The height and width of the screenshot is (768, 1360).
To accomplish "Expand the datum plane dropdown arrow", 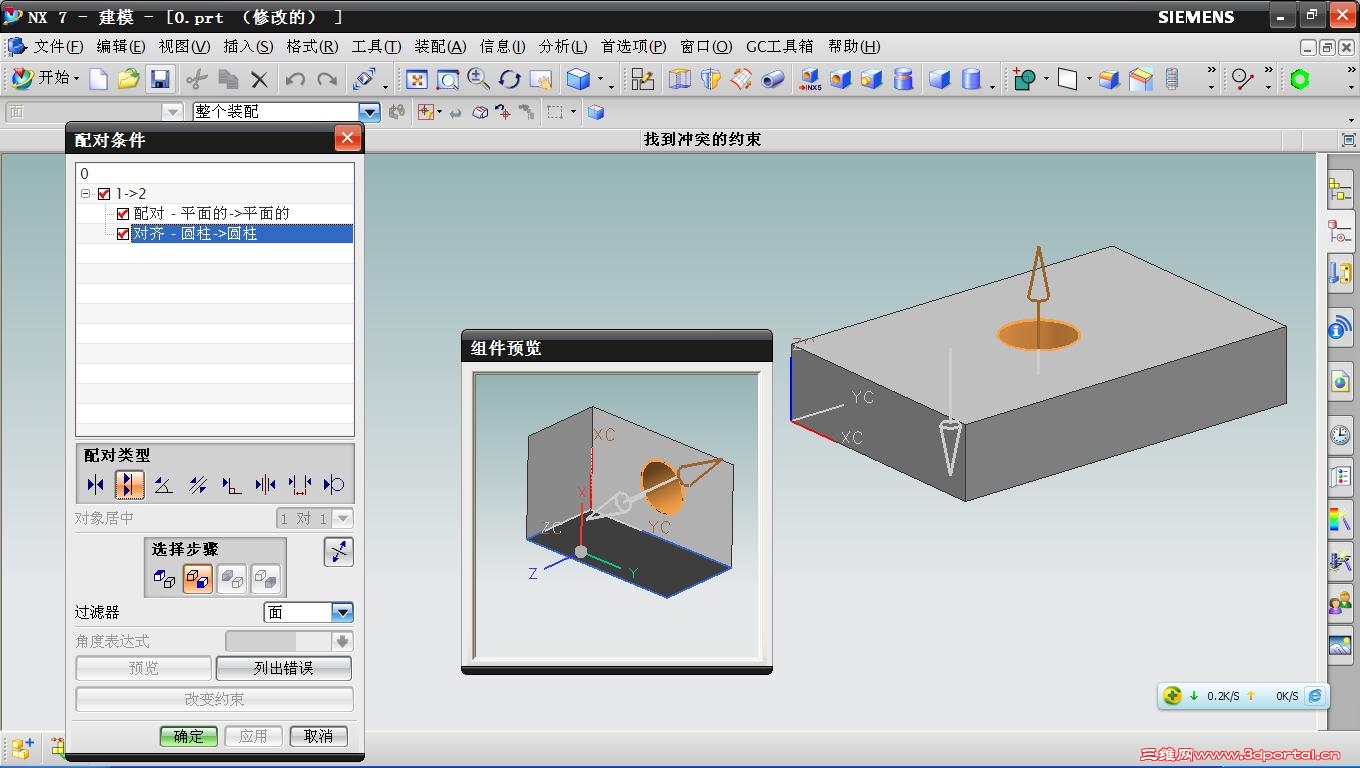I will (x=1088, y=80).
